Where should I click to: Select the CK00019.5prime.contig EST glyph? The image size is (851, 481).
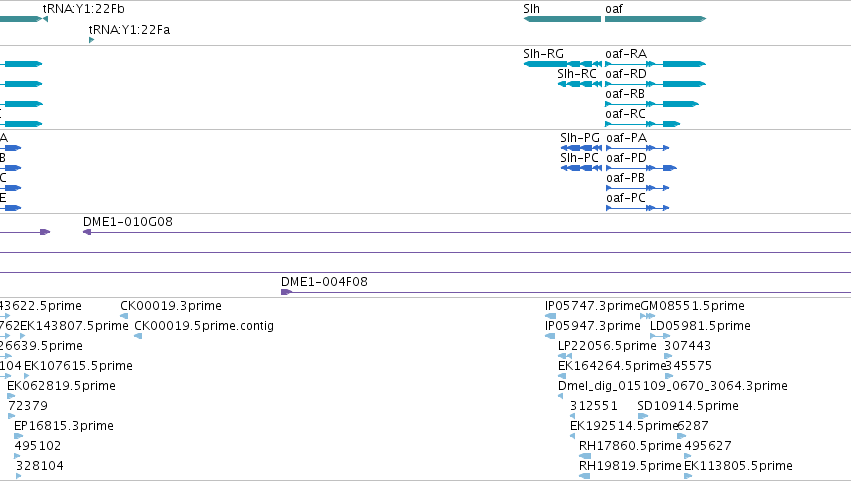138,336
